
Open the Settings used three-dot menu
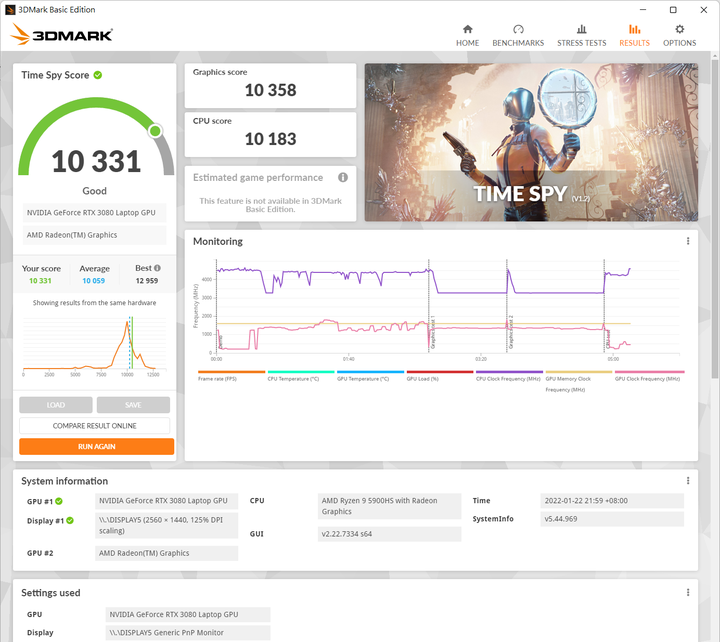[687, 592]
